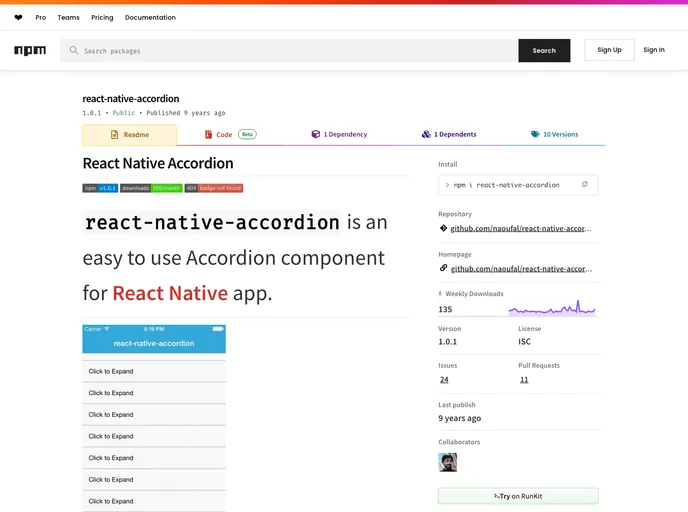Viewport: 688px width, 512px height.
Task: Click the downloads 365/month badge
Action: (x=151, y=188)
